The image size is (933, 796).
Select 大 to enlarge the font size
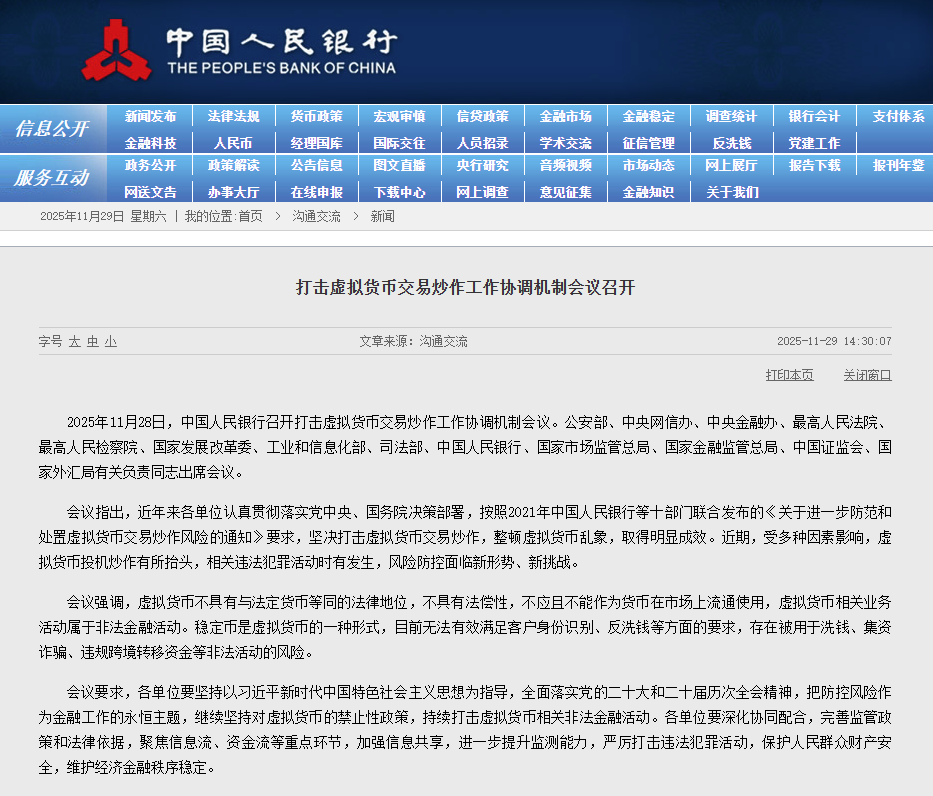(x=77, y=341)
